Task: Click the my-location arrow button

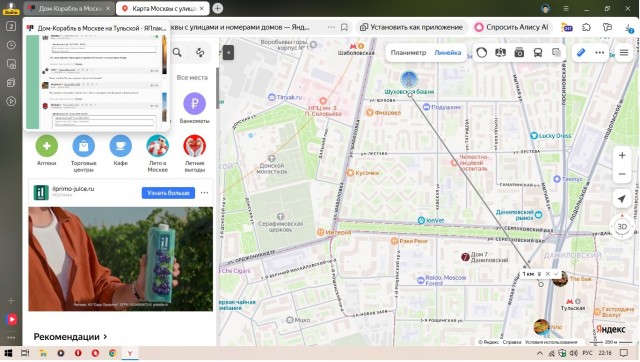Action: click(622, 199)
